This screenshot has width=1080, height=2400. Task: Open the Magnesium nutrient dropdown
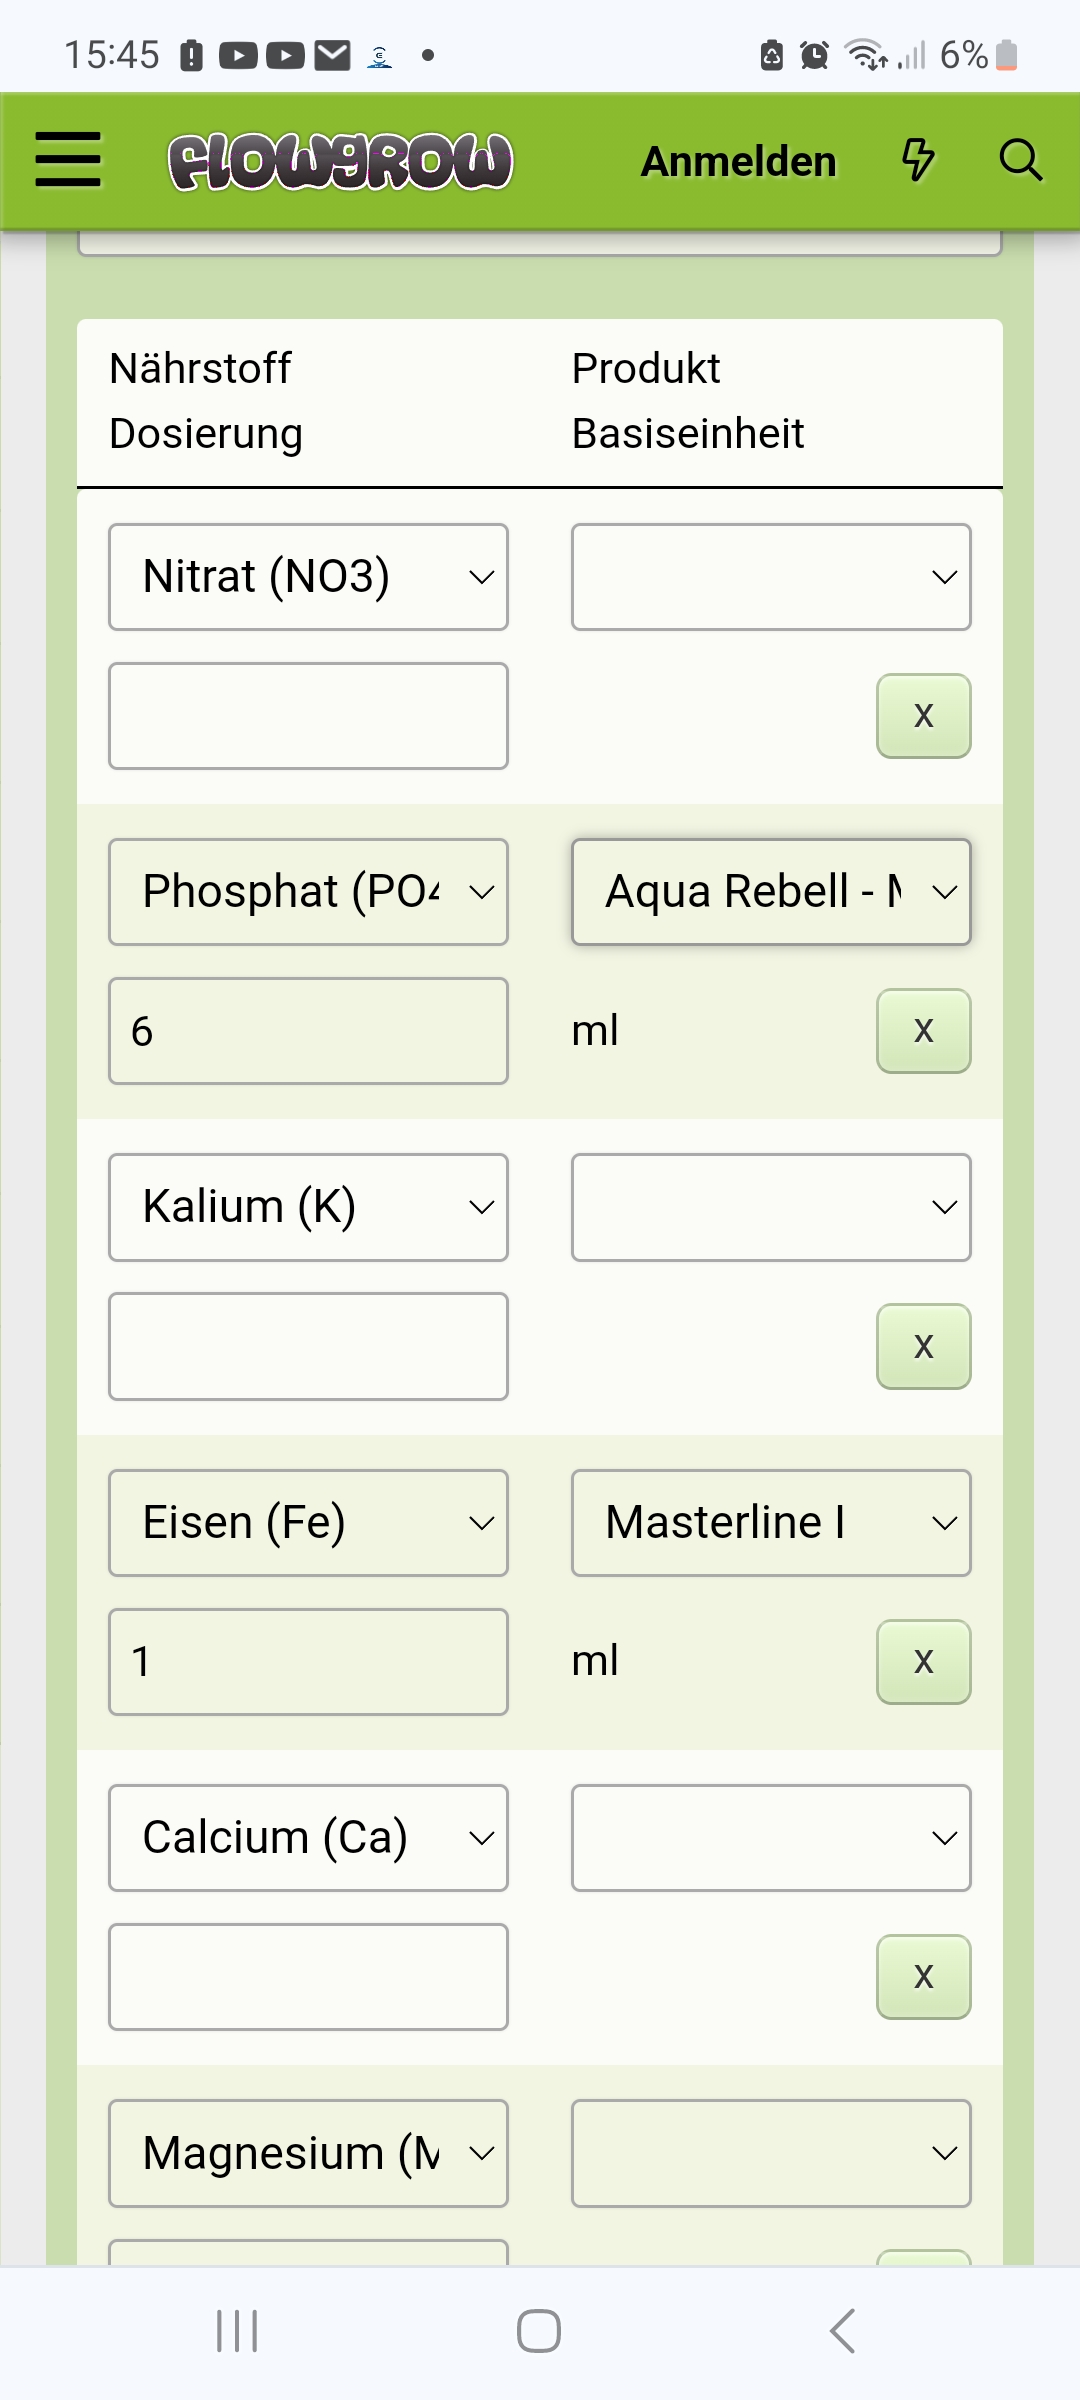308,2153
